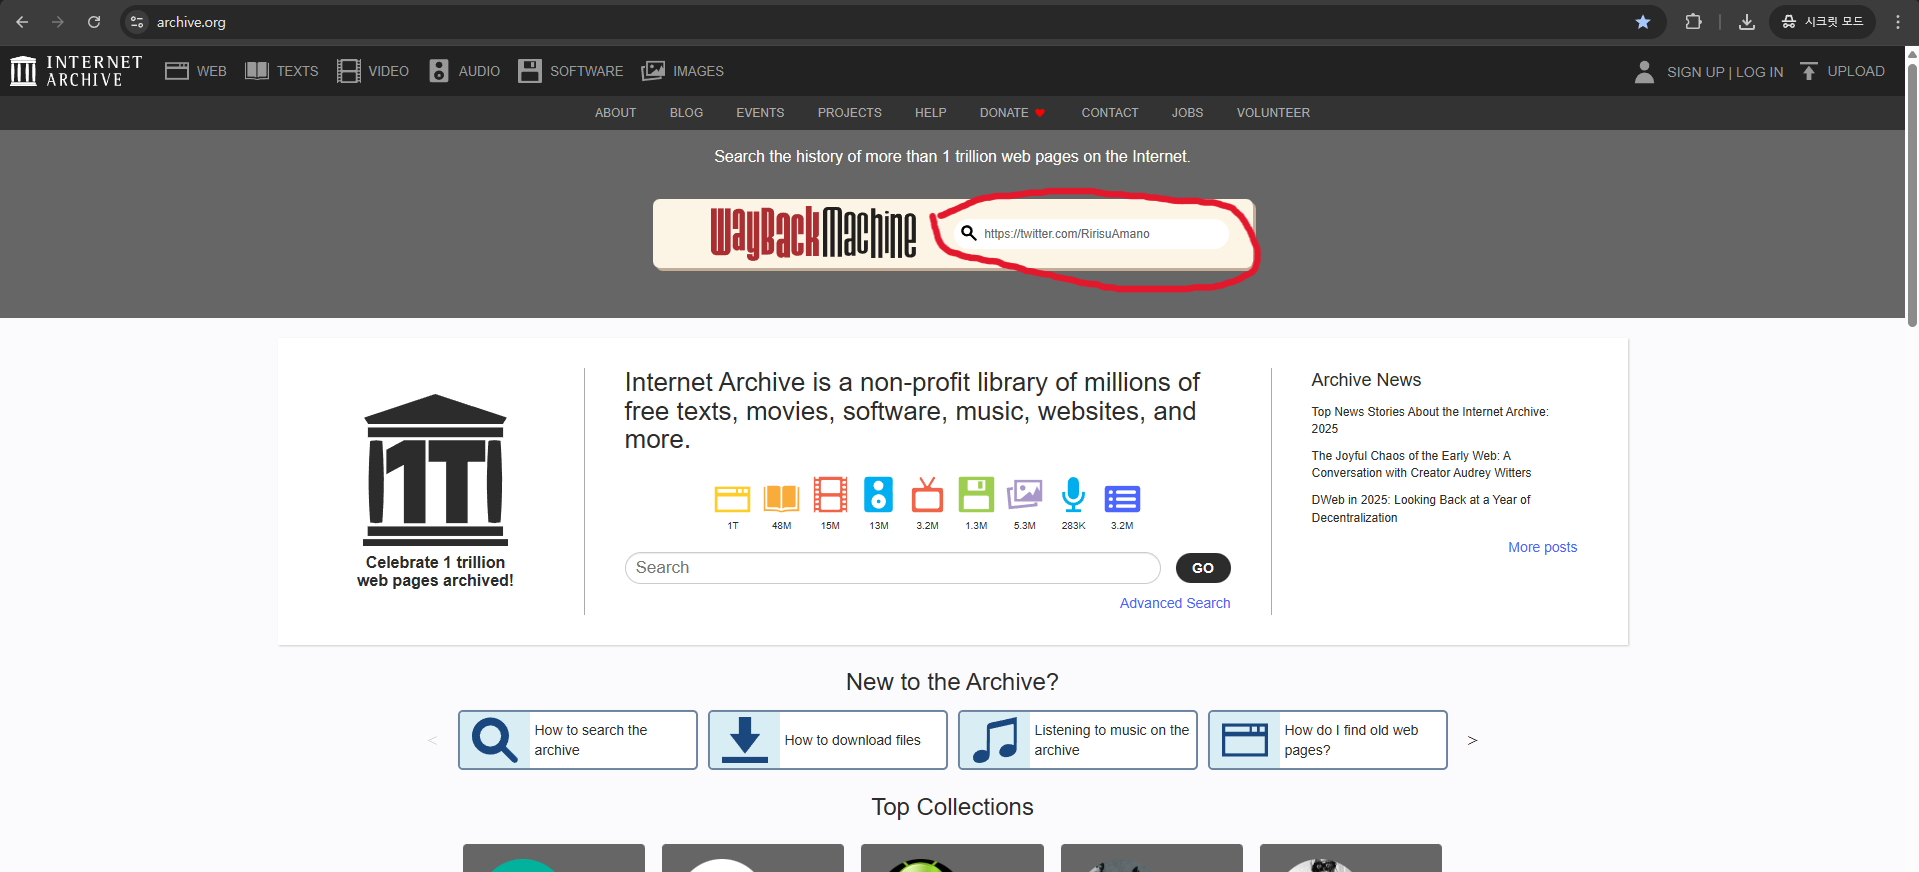Select the blue audio icon (13M)
Image resolution: width=1919 pixels, height=872 pixels.
(x=879, y=495)
